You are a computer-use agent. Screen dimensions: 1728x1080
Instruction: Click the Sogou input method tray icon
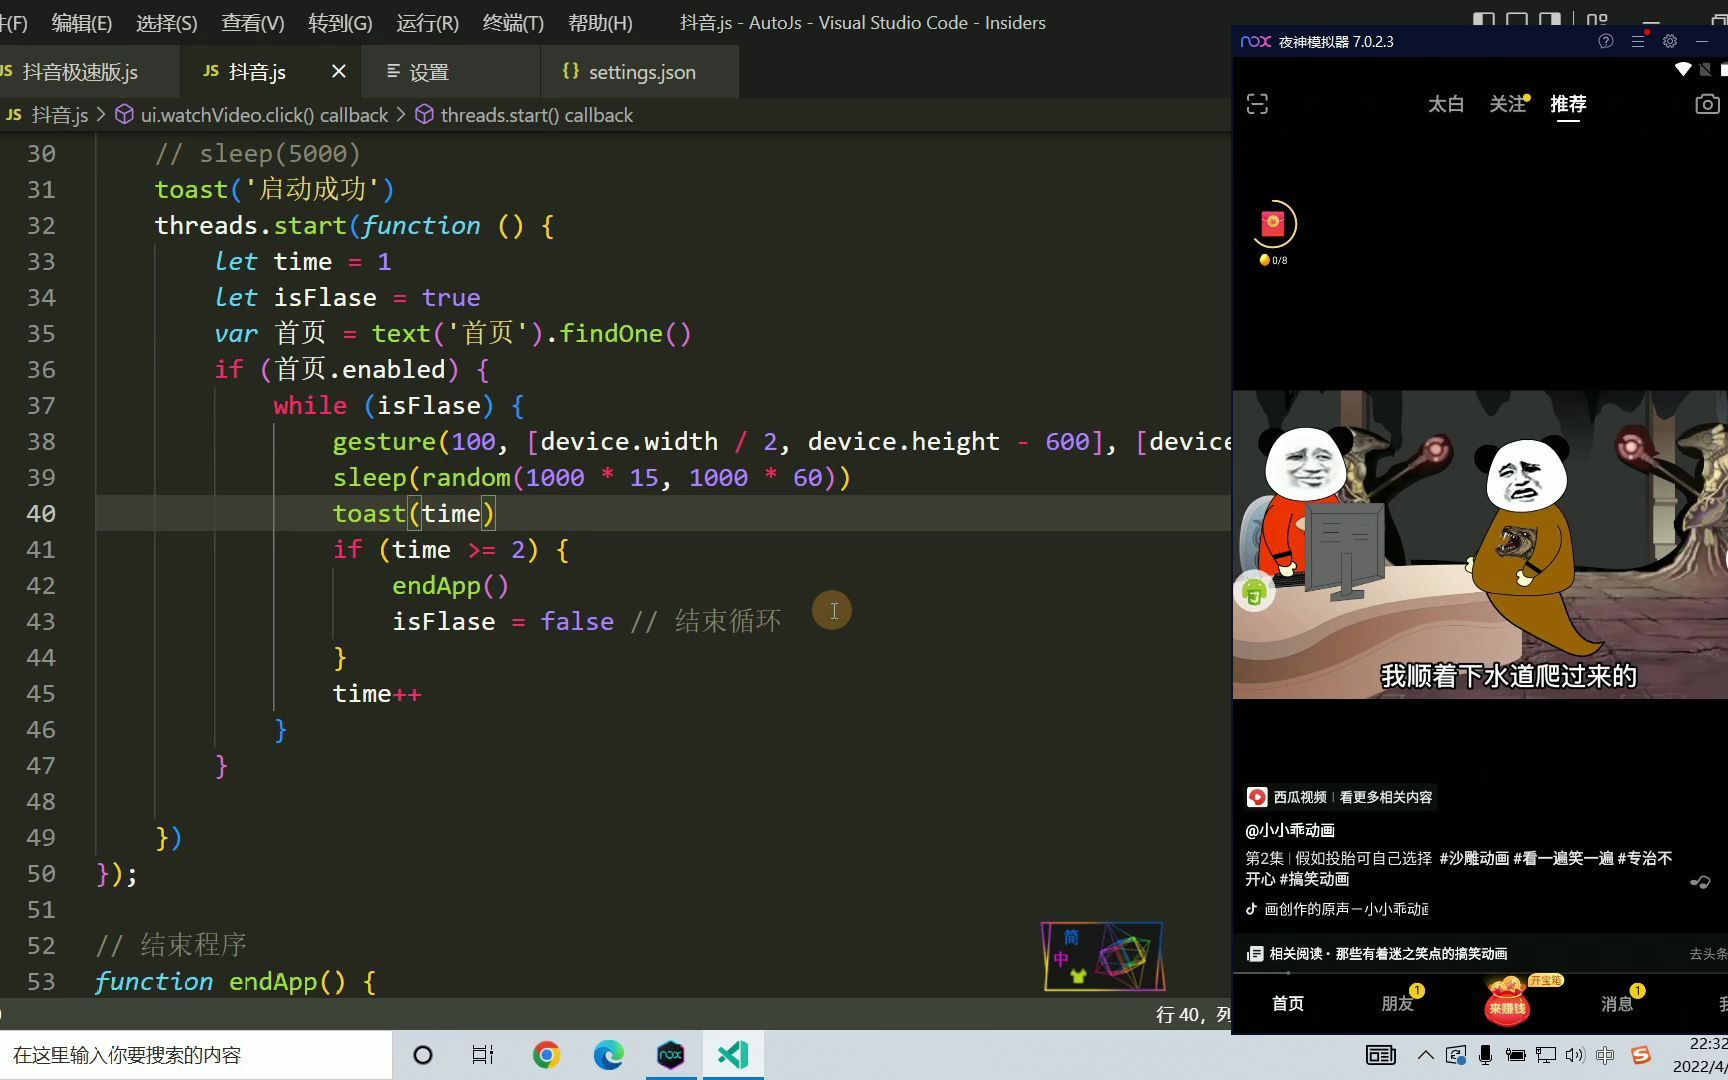[1641, 1055]
